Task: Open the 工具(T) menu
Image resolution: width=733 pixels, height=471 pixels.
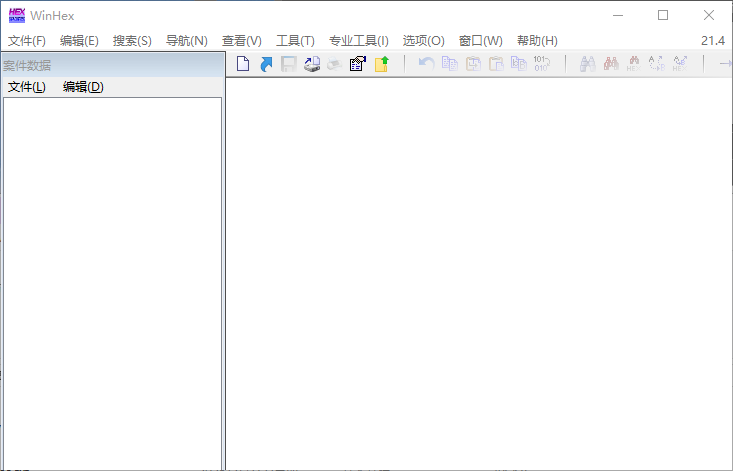Action: (x=295, y=41)
